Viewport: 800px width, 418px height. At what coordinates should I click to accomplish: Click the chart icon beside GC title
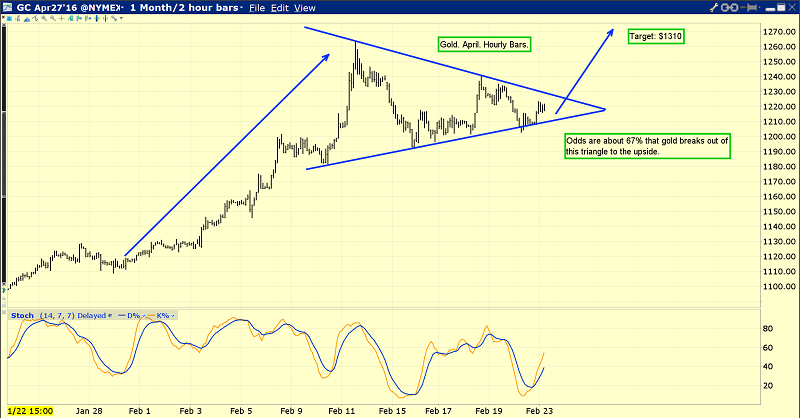(8, 6)
